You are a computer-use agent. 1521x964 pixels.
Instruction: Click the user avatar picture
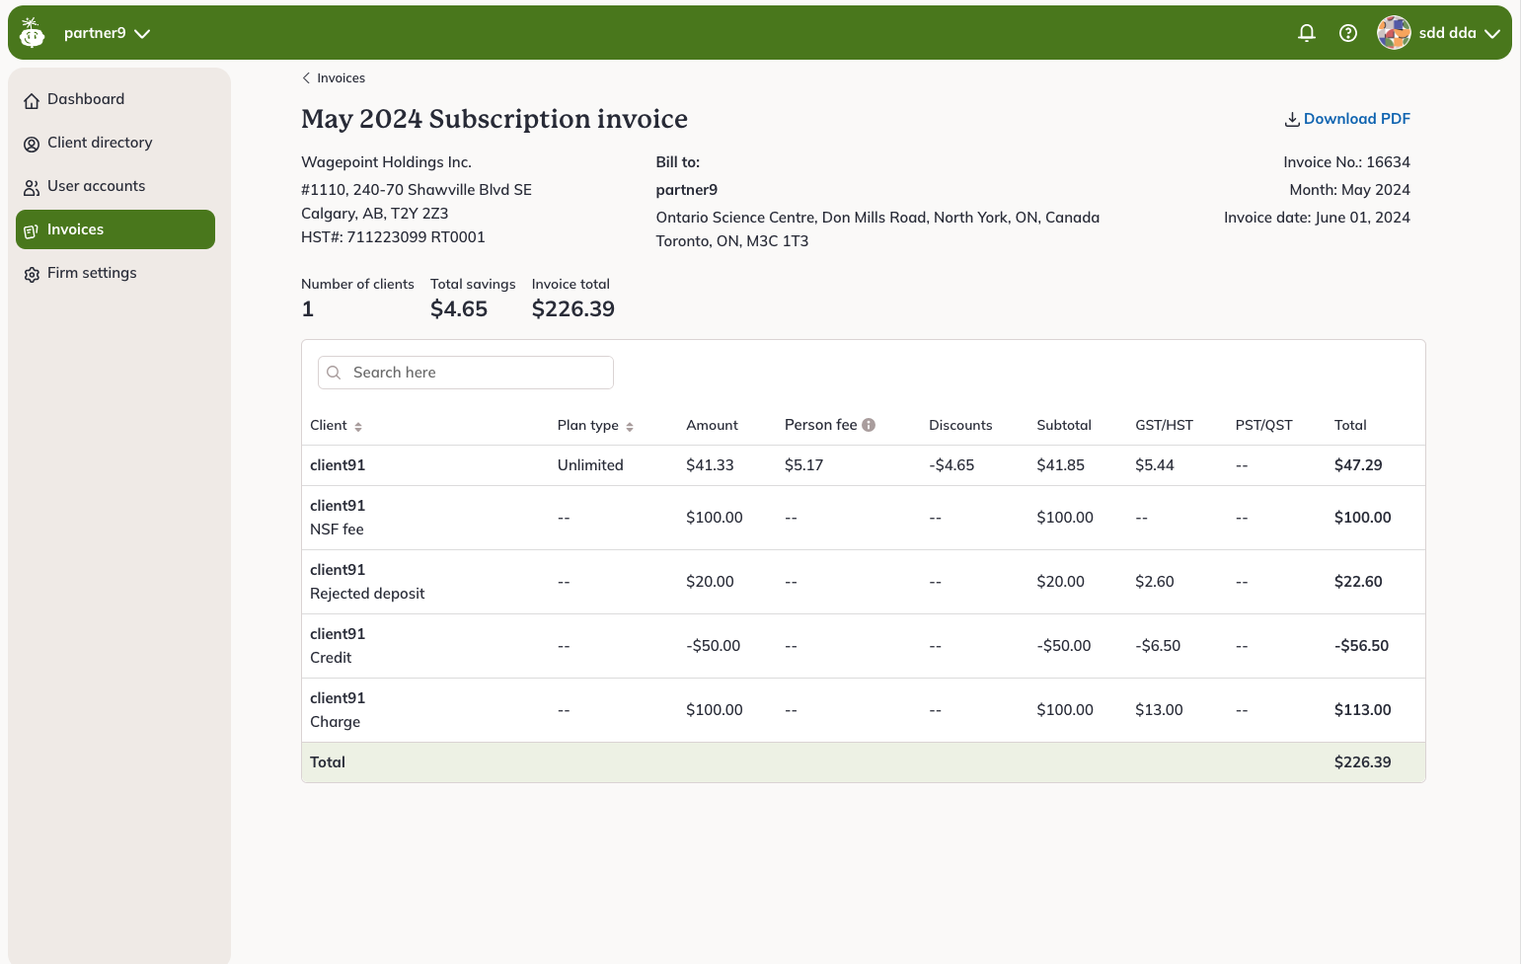coord(1394,33)
